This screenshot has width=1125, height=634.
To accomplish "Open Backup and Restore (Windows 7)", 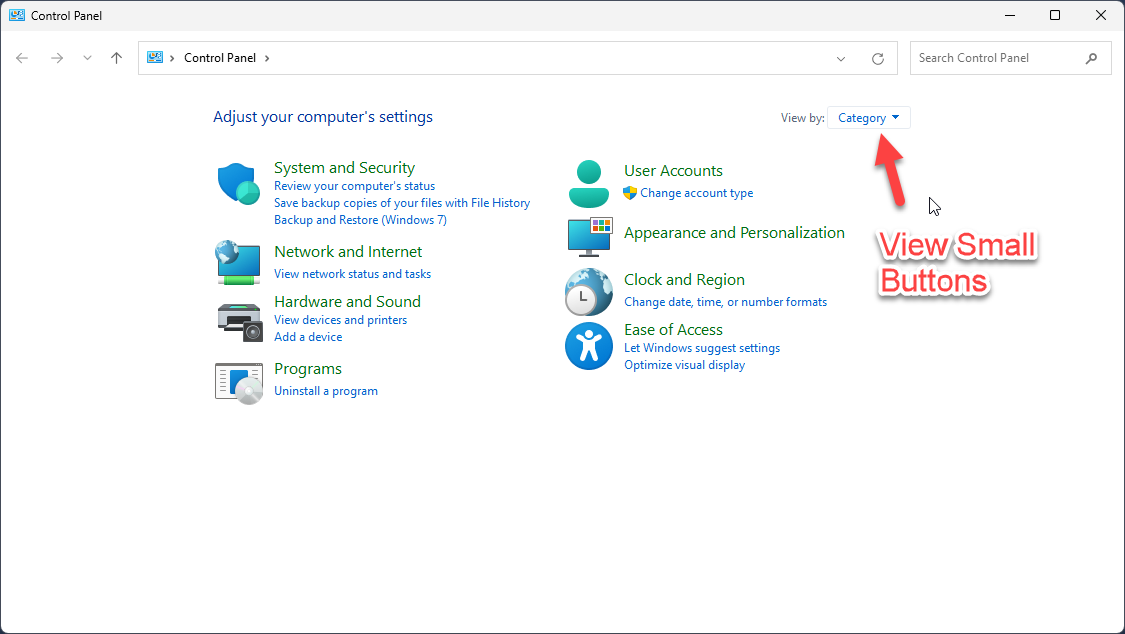I will click(360, 220).
